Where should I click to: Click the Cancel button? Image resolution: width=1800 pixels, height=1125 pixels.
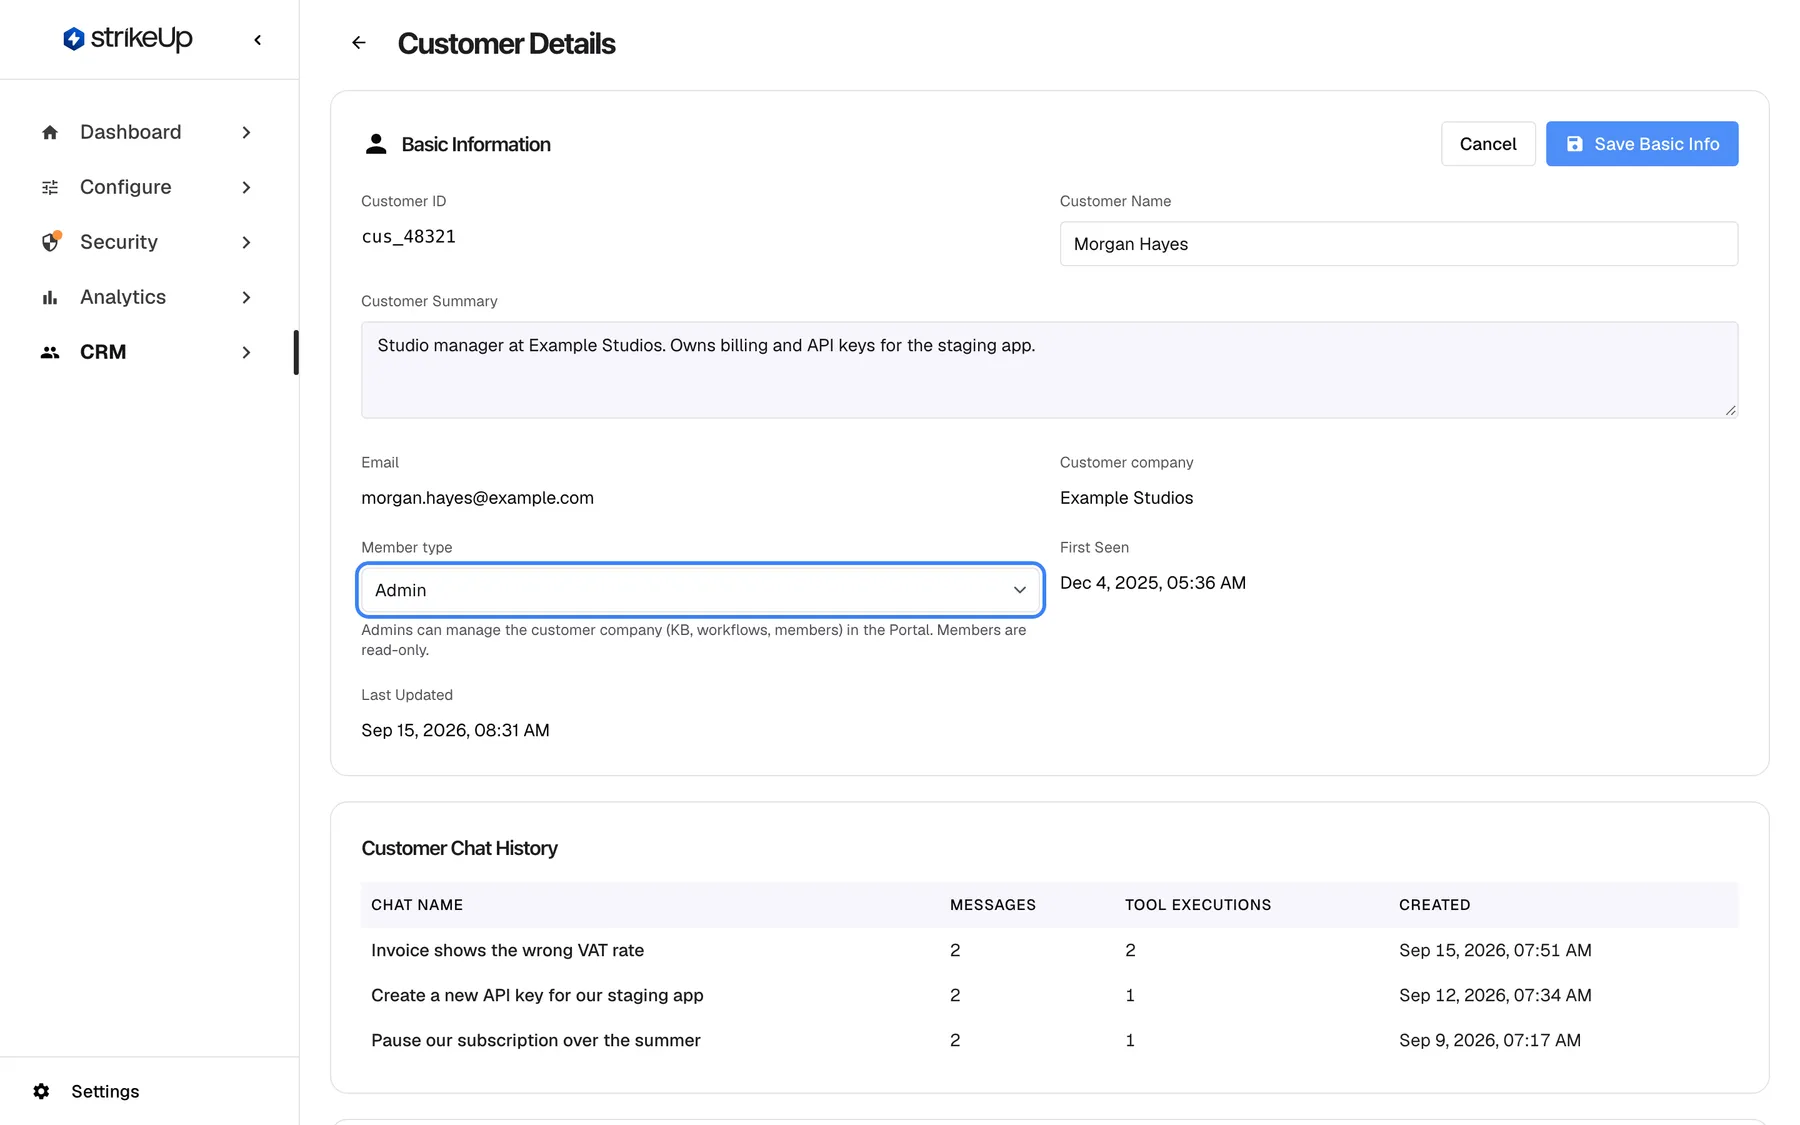point(1488,144)
